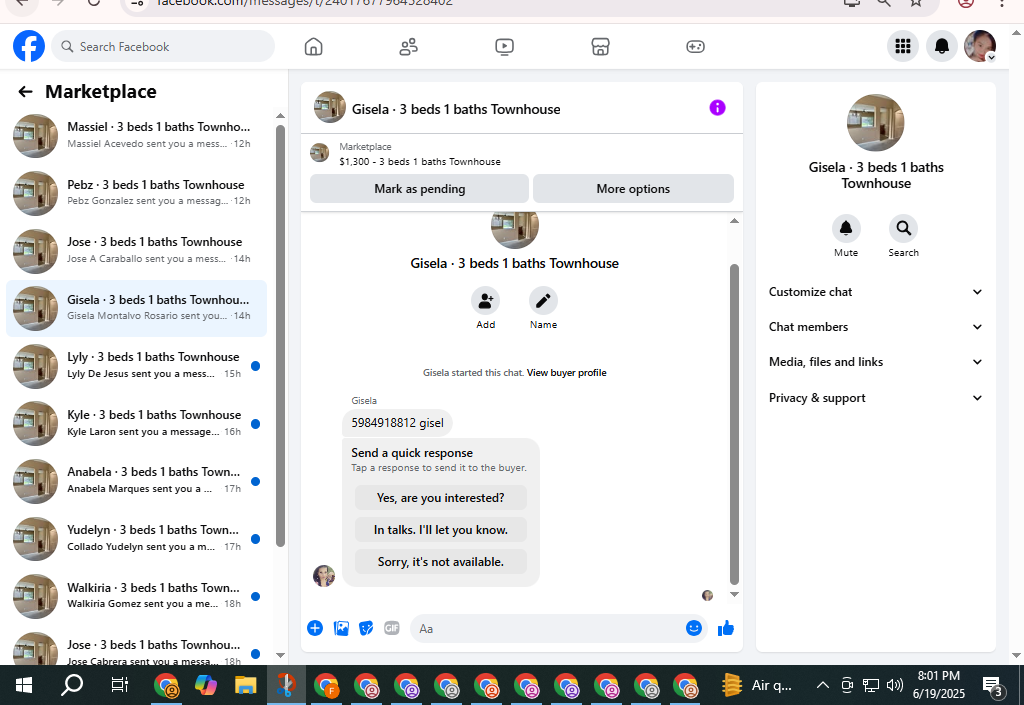Open Massiel townhouse conversation
Viewport: 1024px width, 705px height.
pos(136,135)
